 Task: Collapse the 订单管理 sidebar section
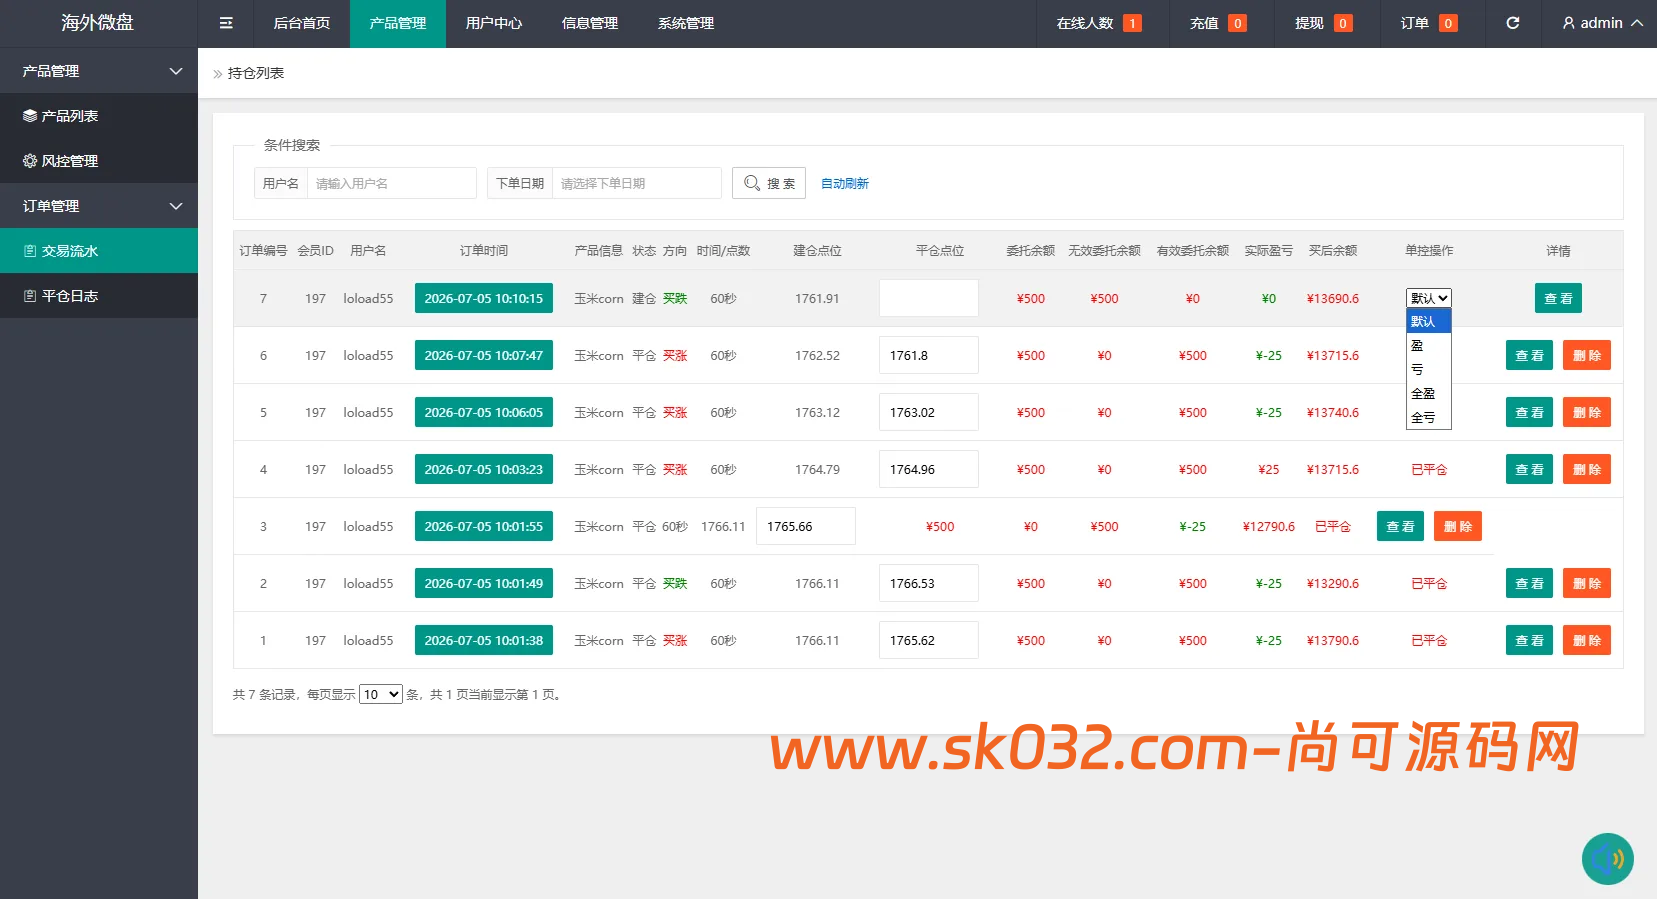pos(99,206)
